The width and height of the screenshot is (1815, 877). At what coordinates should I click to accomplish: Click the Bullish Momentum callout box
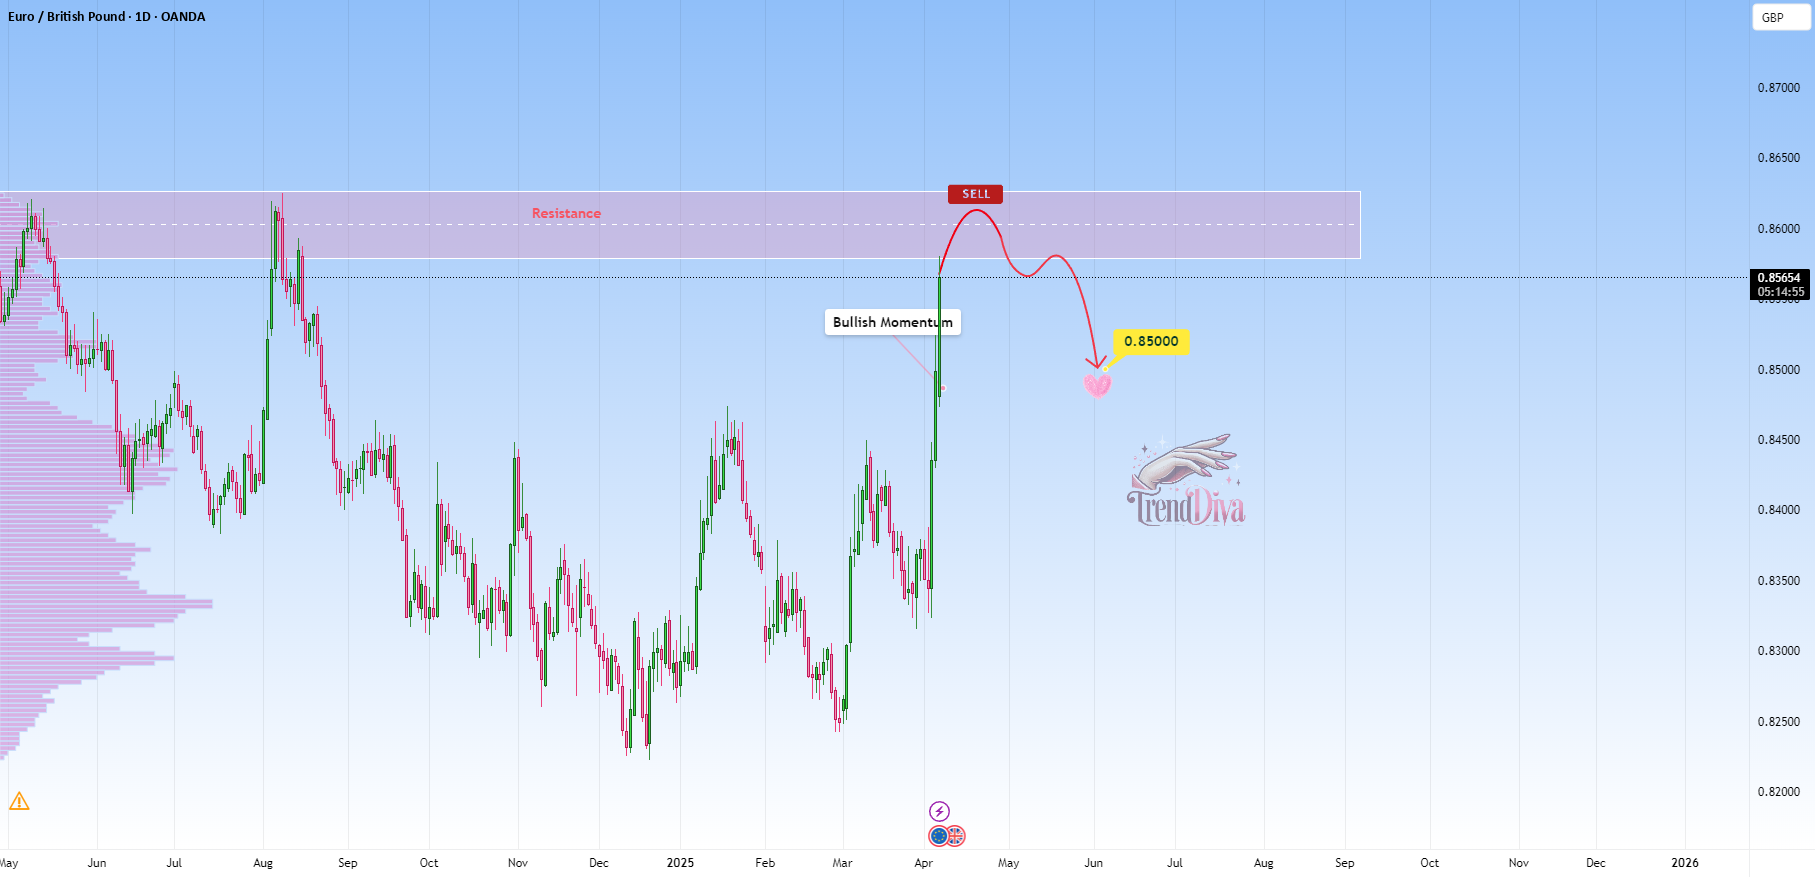[892, 322]
